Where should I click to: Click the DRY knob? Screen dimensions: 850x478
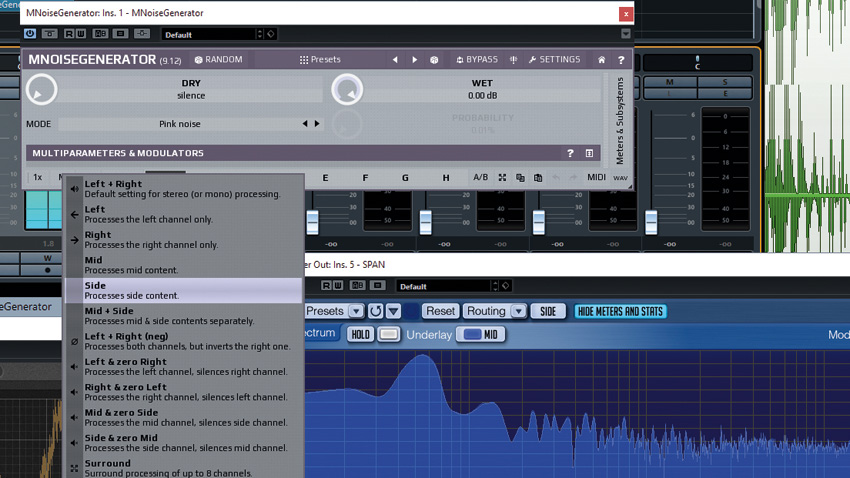click(x=41, y=89)
